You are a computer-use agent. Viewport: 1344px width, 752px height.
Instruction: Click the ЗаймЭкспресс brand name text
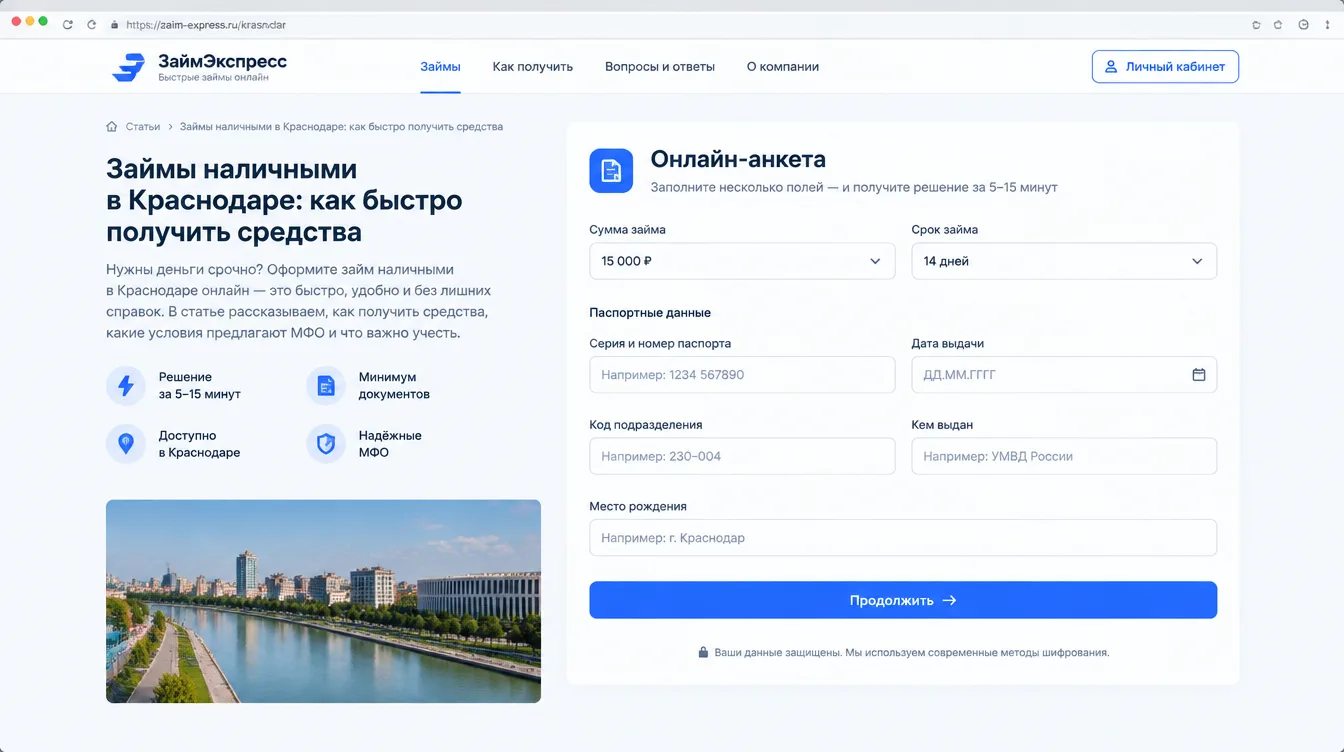pyautogui.click(x=222, y=61)
